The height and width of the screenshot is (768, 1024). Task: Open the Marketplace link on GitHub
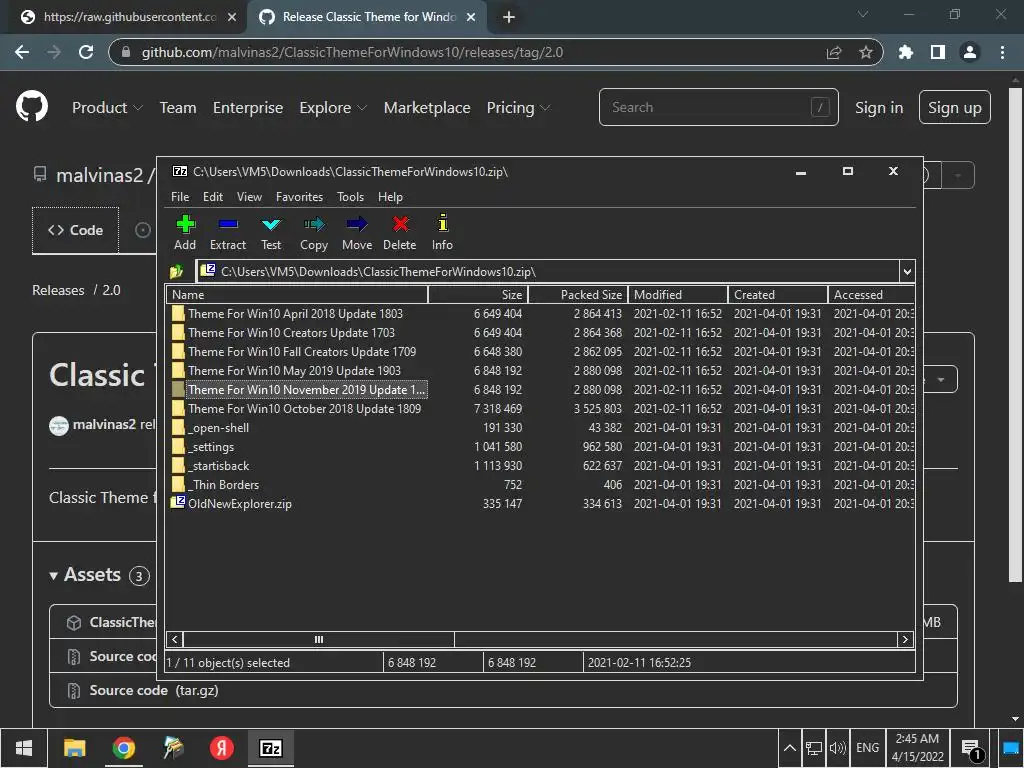pos(426,108)
